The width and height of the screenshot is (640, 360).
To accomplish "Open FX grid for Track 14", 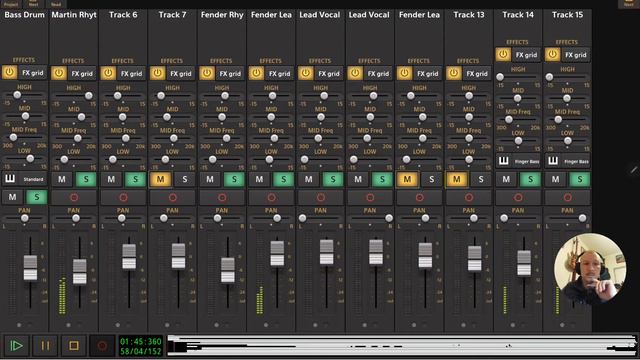I will click(x=527, y=55).
